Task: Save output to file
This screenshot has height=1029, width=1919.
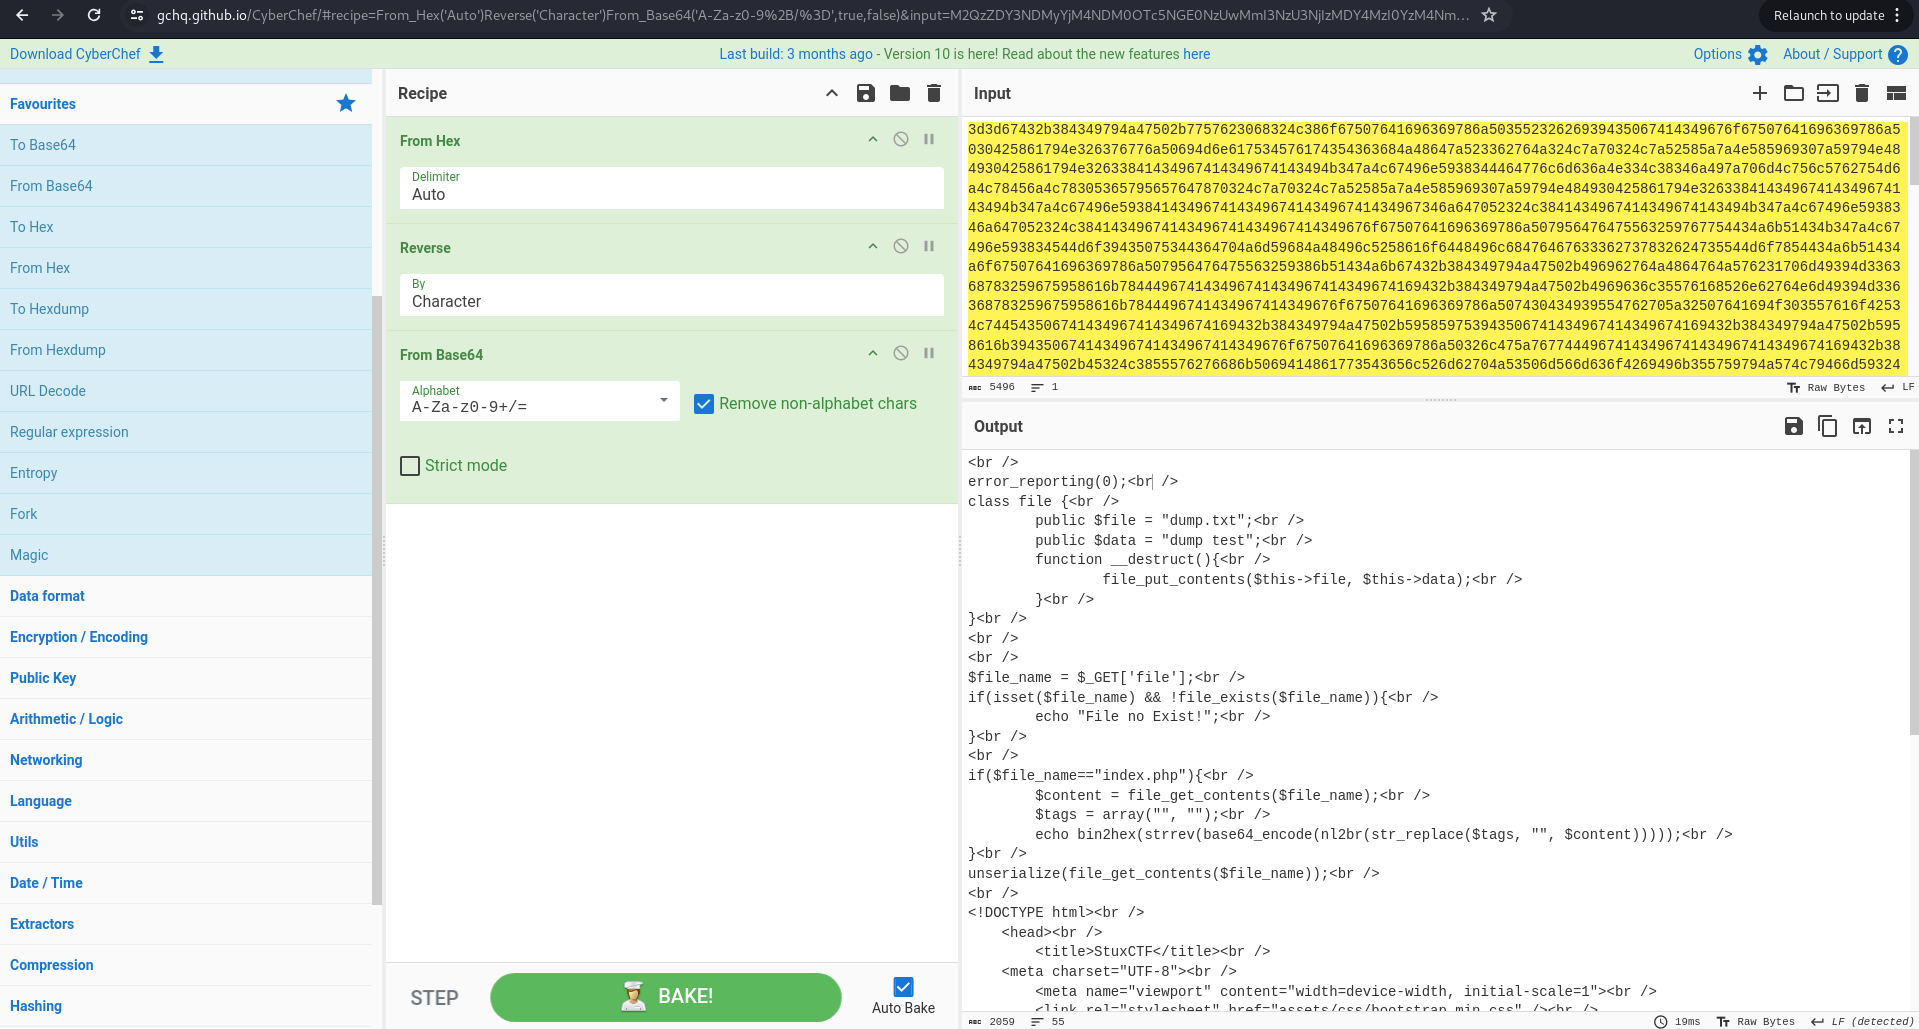Action: click(1794, 426)
